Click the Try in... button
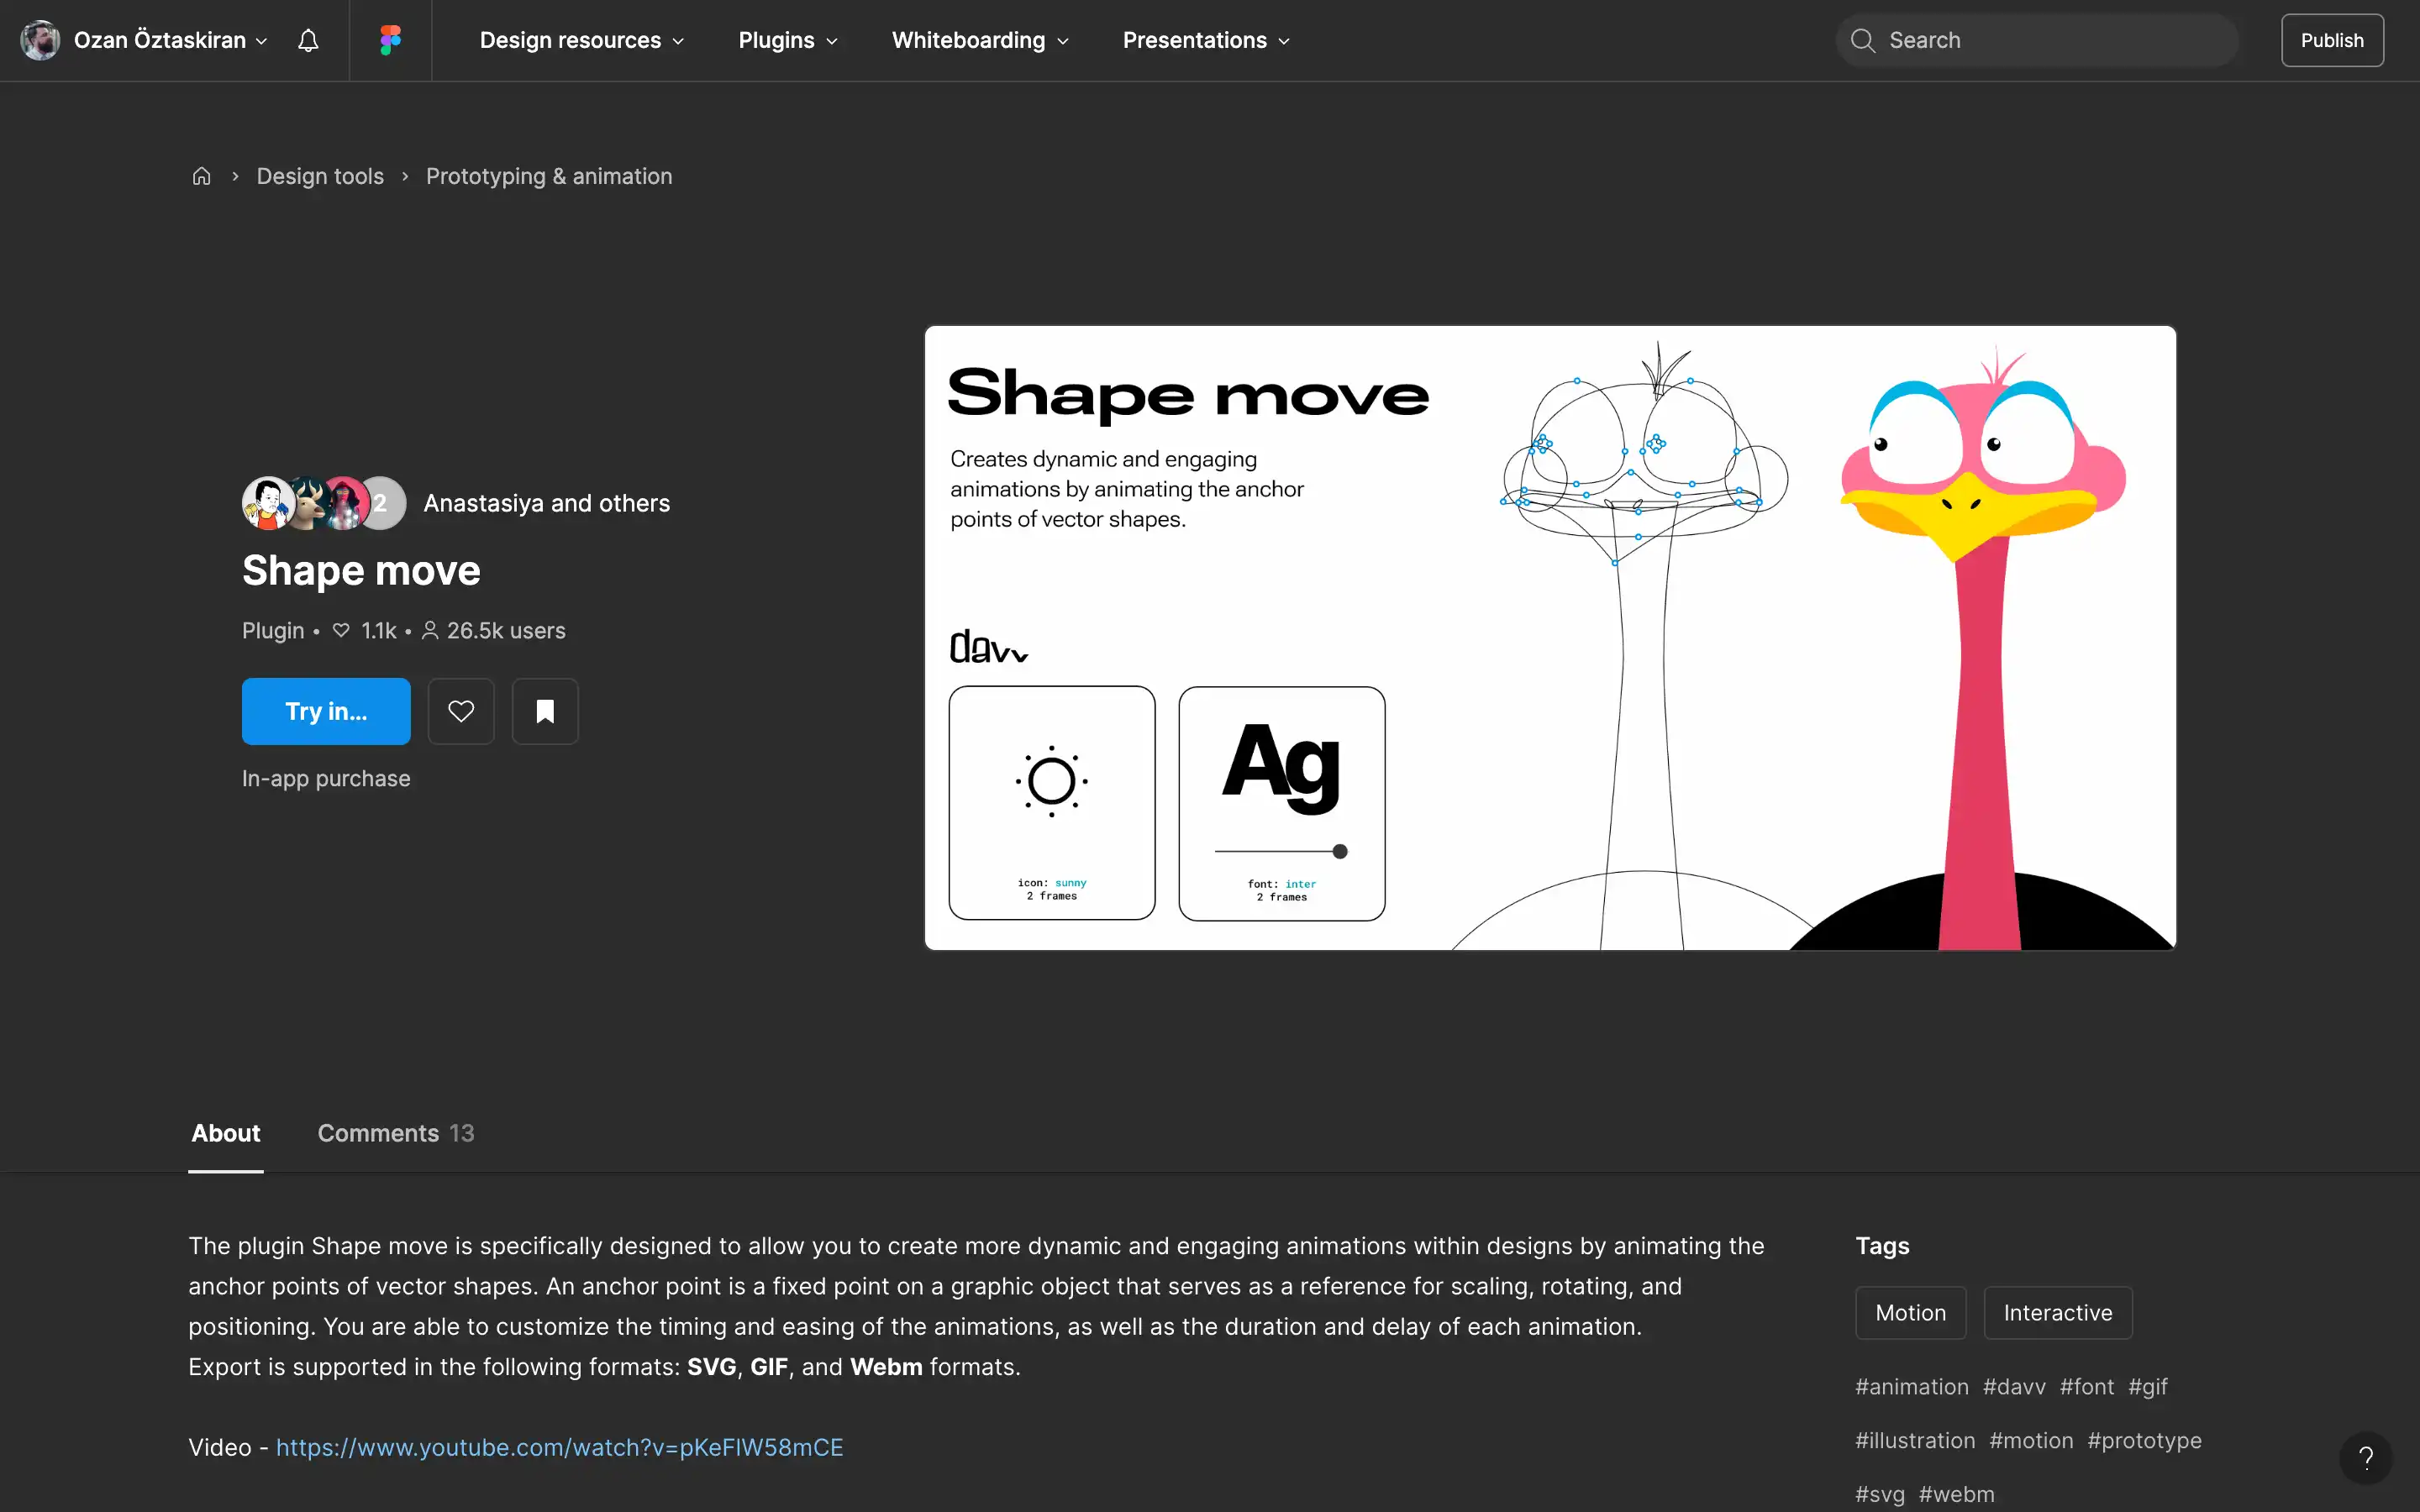The image size is (2420, 1512). 326,711
